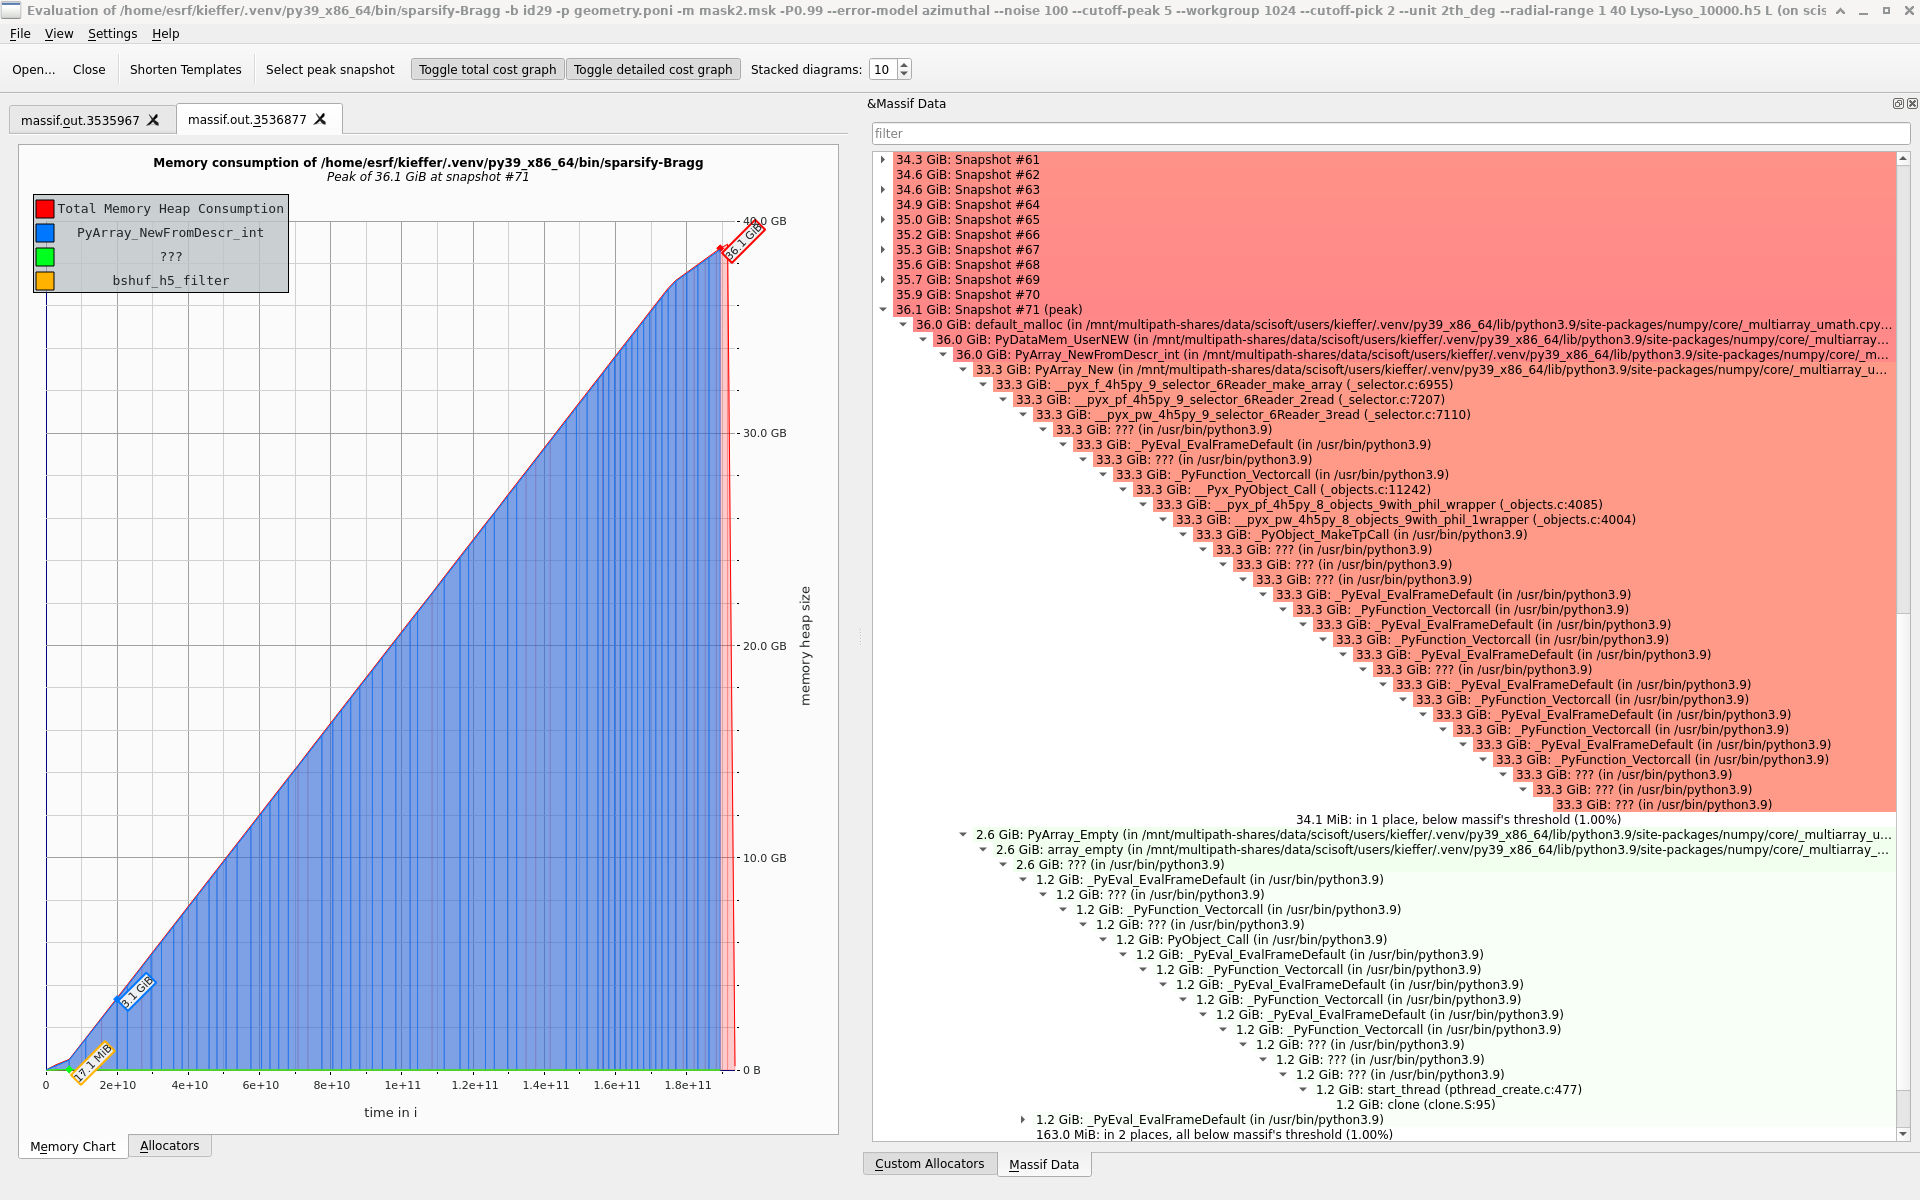Viewport: 1920px width, 1200px height.
Task: Open the View menu
Action: pyautogui.click(x=59, y=33)
